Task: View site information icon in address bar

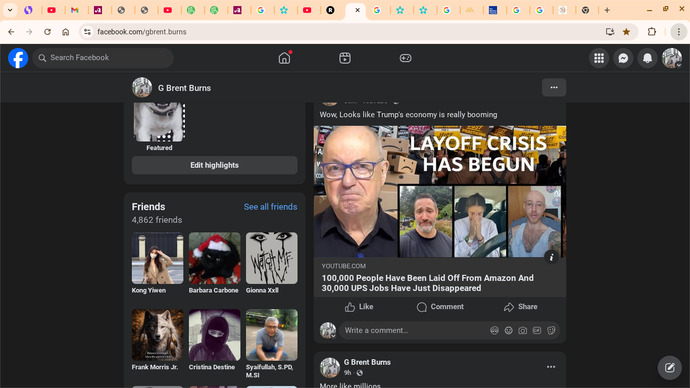Action: (87, 32)
